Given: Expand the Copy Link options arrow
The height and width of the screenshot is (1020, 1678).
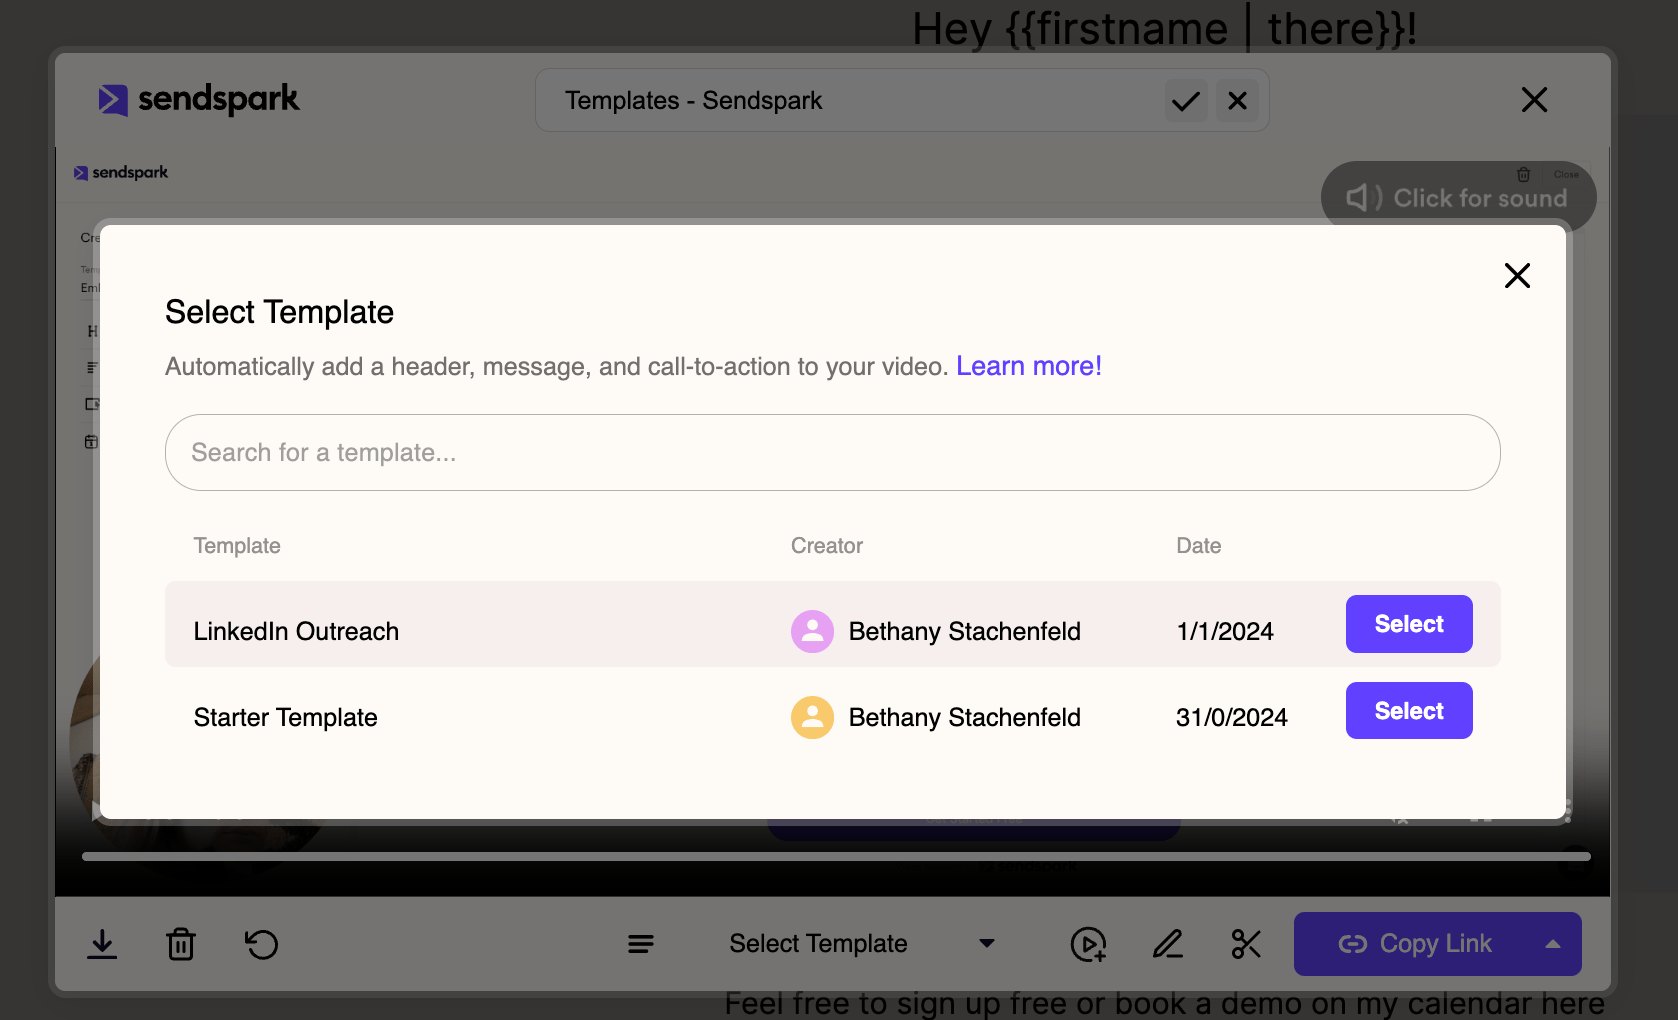Looking at the screenshot, I should [1553, 944].
